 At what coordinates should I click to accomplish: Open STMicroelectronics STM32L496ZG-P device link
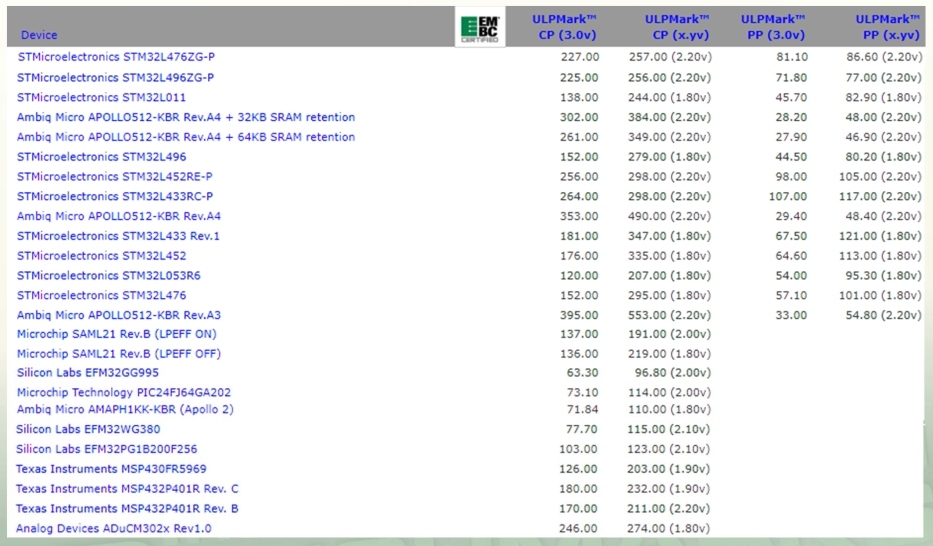point(116,77)
